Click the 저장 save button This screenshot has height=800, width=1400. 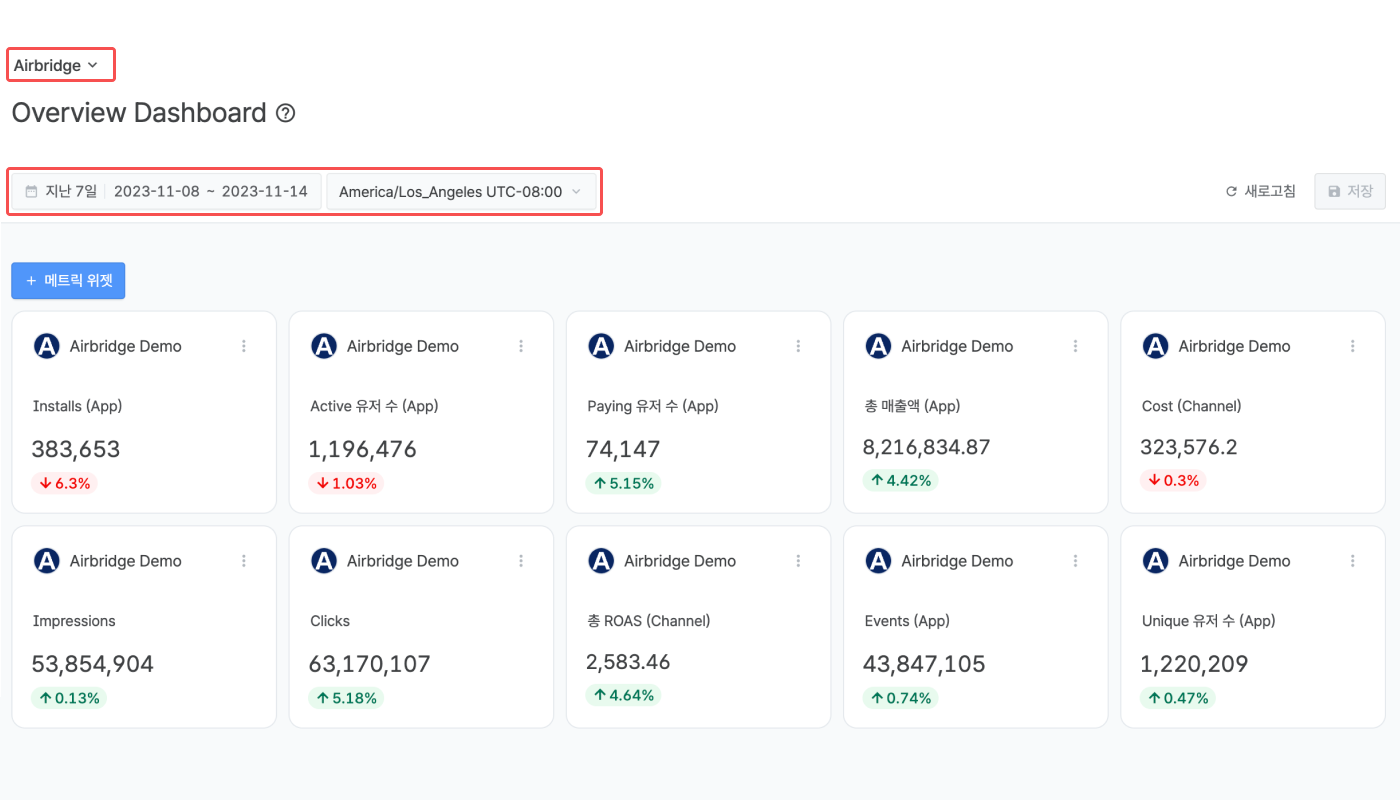pos(1350,191)
